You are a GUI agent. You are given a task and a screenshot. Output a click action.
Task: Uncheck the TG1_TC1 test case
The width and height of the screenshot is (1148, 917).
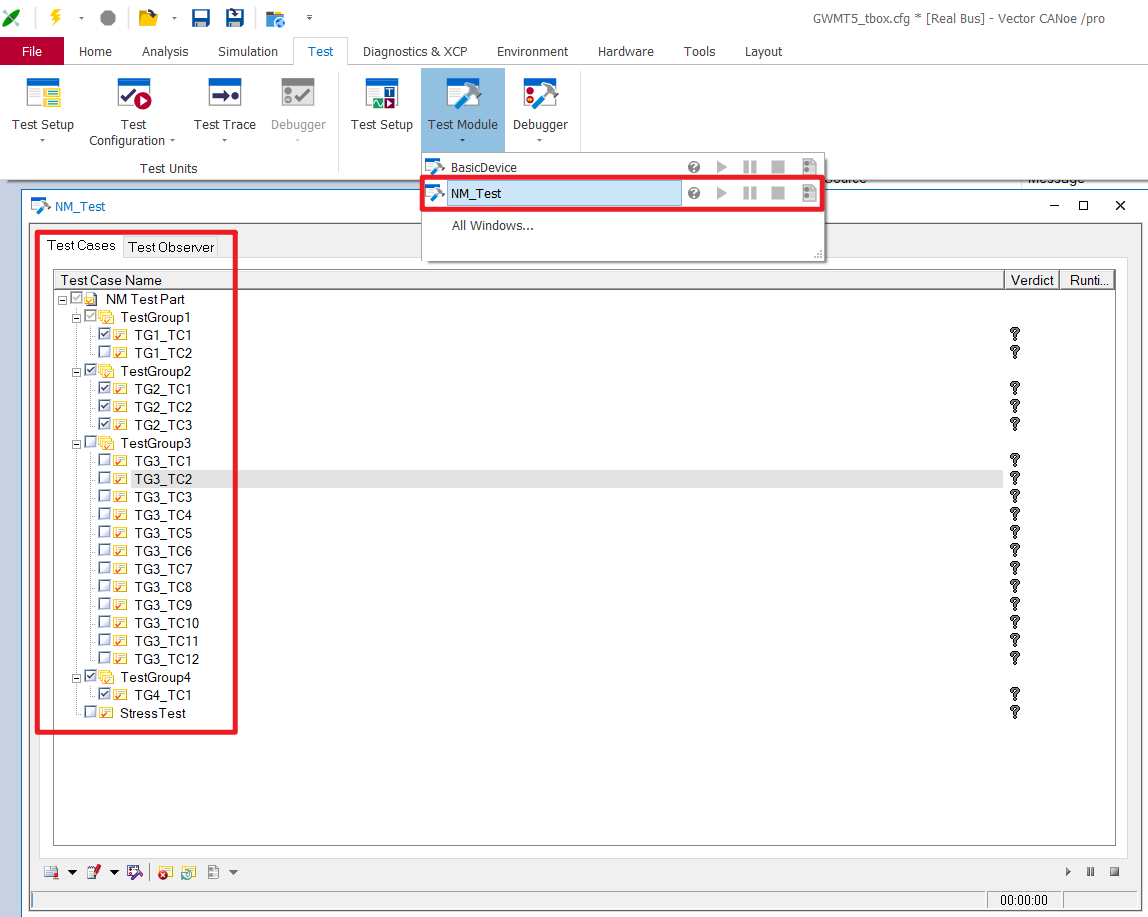click(105, 334)
